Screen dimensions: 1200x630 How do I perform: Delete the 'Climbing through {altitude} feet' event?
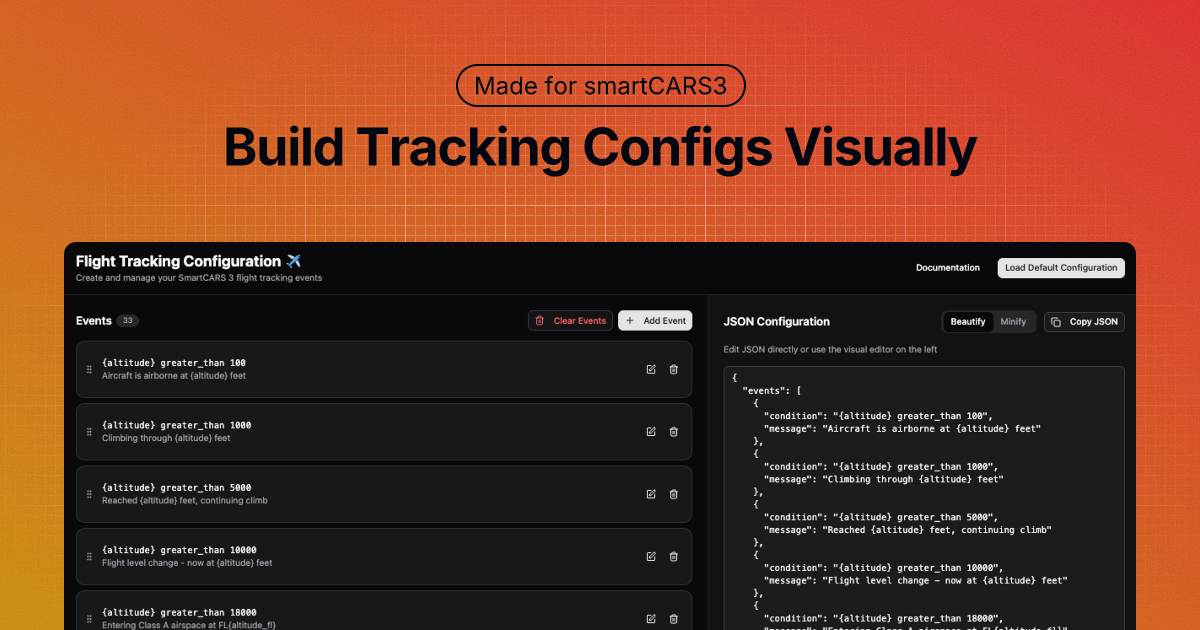click(674, 432)
